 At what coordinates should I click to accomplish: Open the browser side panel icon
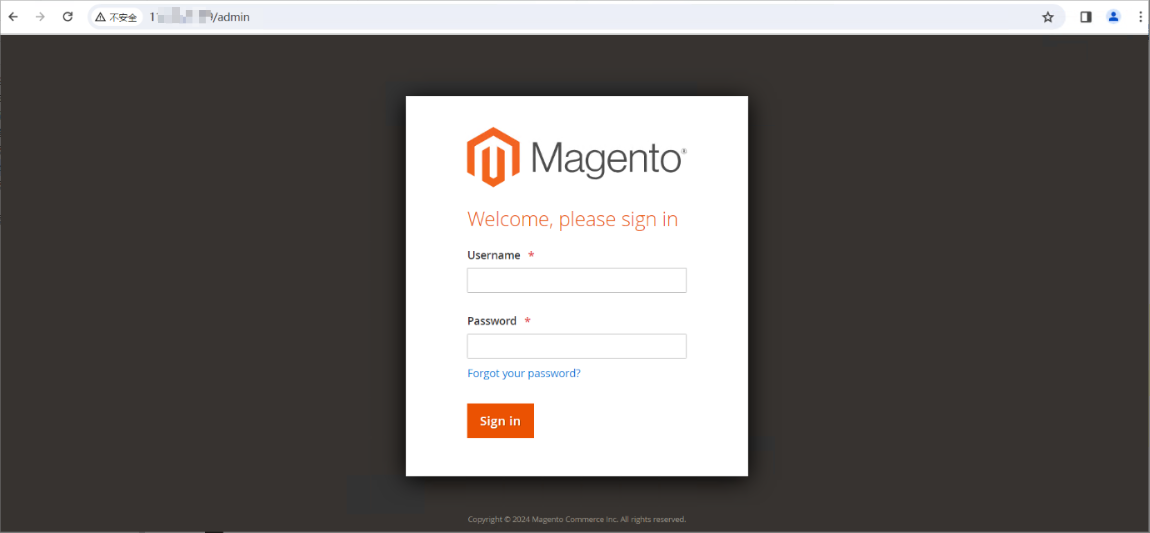(1086, 17)
